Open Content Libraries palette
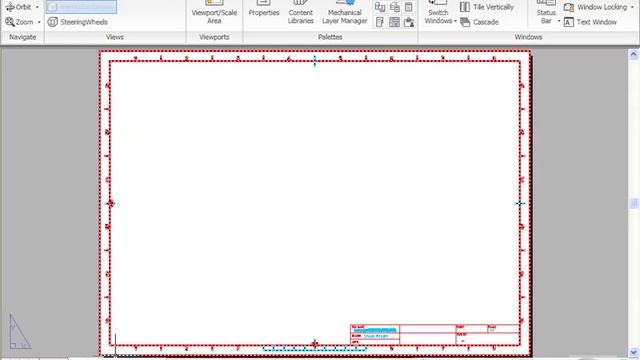 (300, 13)
